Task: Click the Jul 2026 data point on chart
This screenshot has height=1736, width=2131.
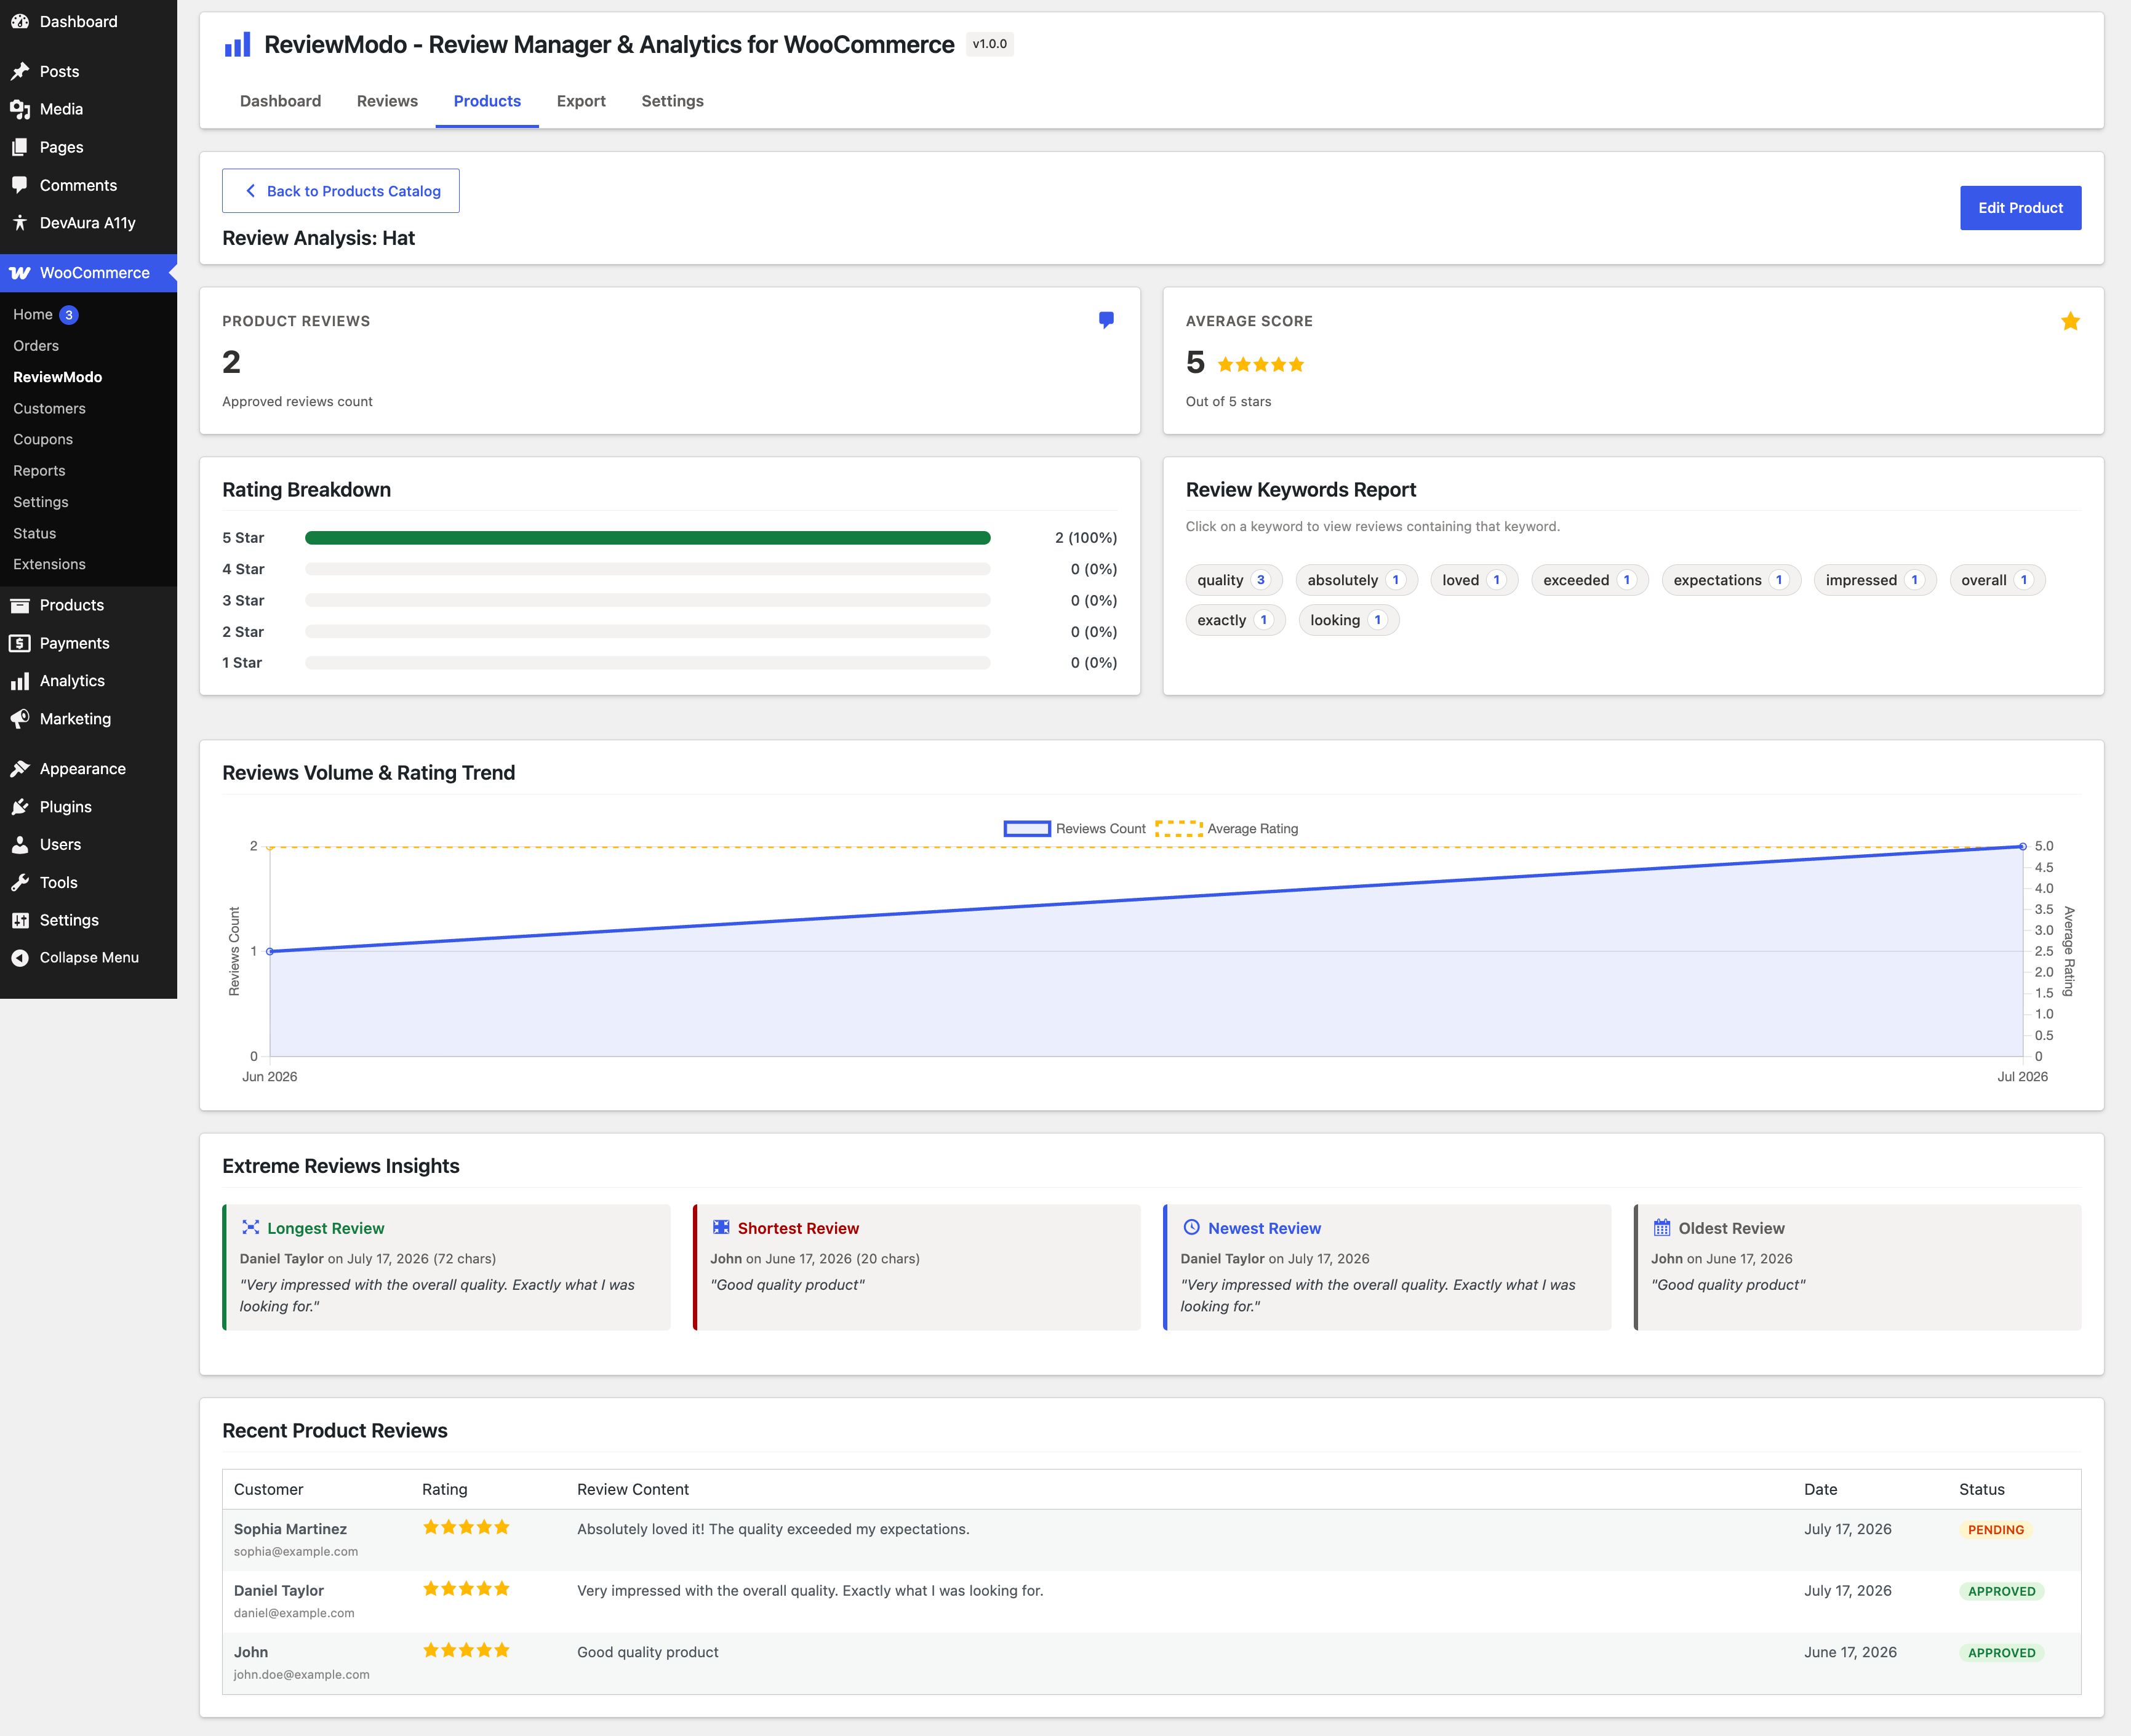Action: pos(2022,847)
